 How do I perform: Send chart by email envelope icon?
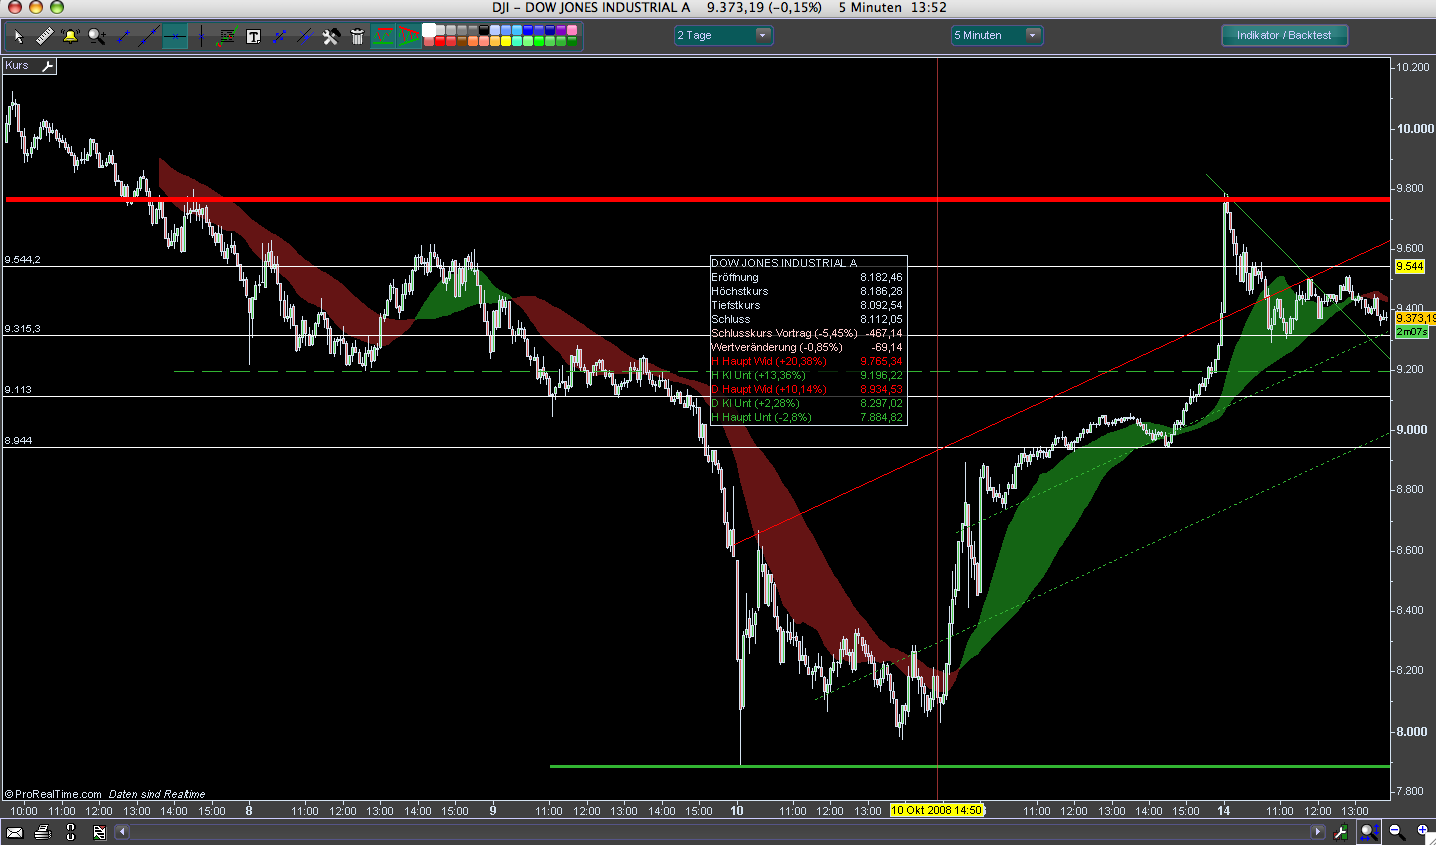point(15,832)
